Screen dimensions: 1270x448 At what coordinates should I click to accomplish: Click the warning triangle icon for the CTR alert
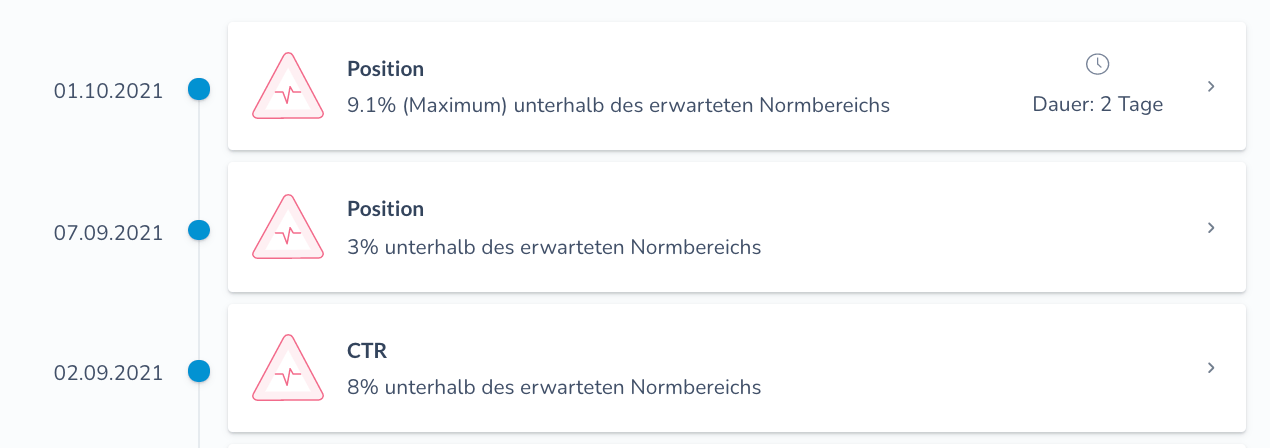288,369
